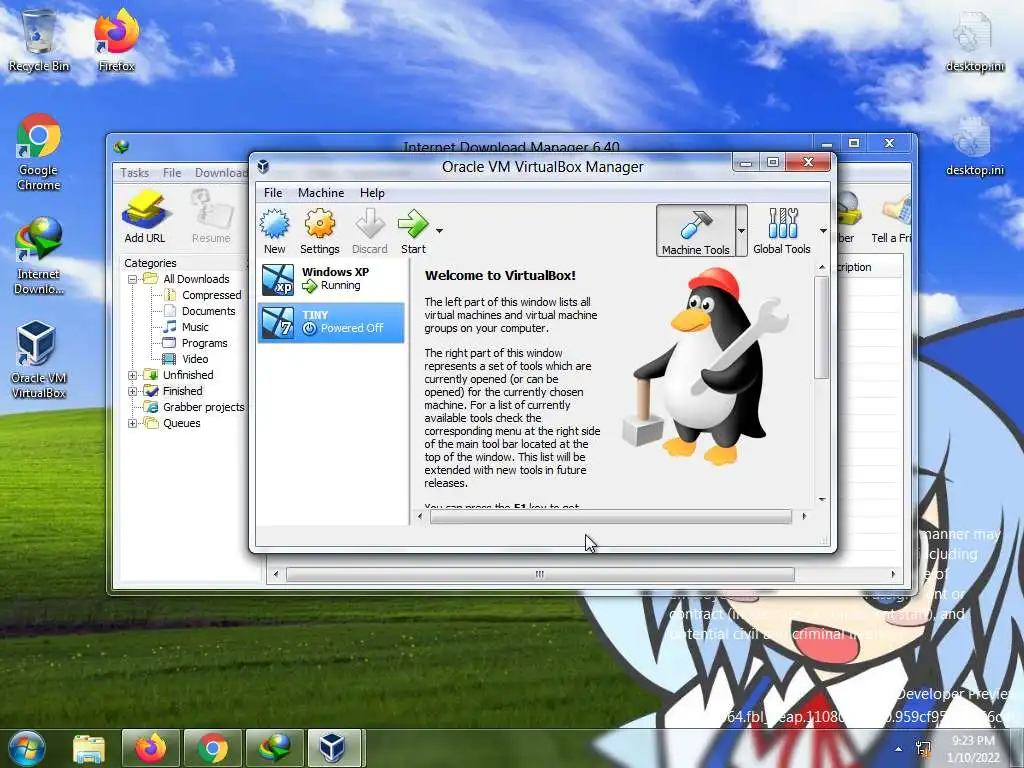Open VirtualBox machine Settings gear
This screenshot has width=1024, height=768.
(x=319, y=231)
